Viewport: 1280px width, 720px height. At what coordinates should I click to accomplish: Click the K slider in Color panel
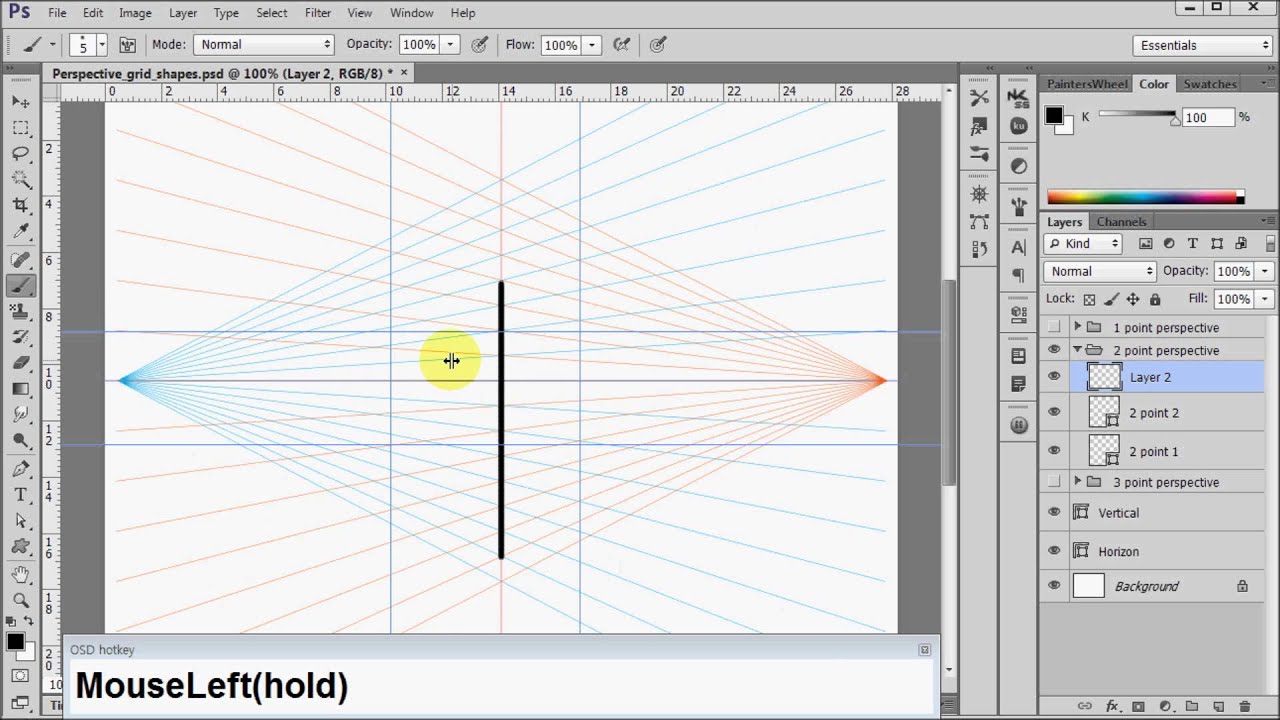point(1138,117)
